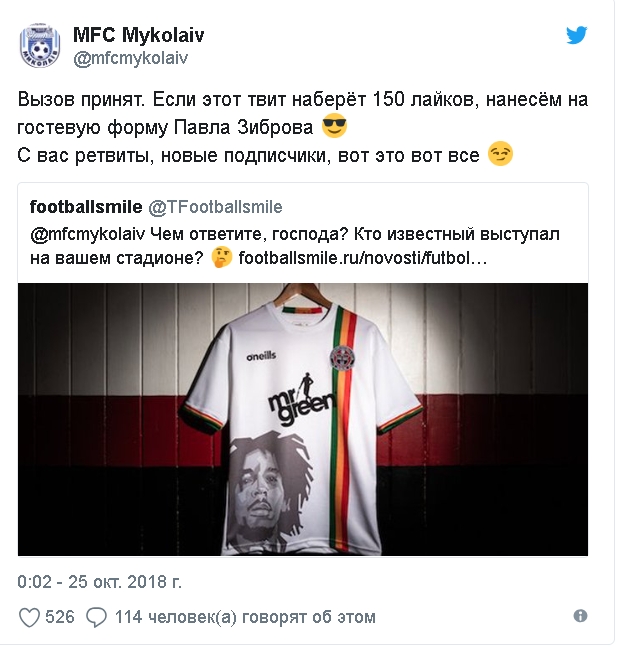Like the tweet with heart icon
This screenshot has width=625, height=648.
(x=29, y=618)
